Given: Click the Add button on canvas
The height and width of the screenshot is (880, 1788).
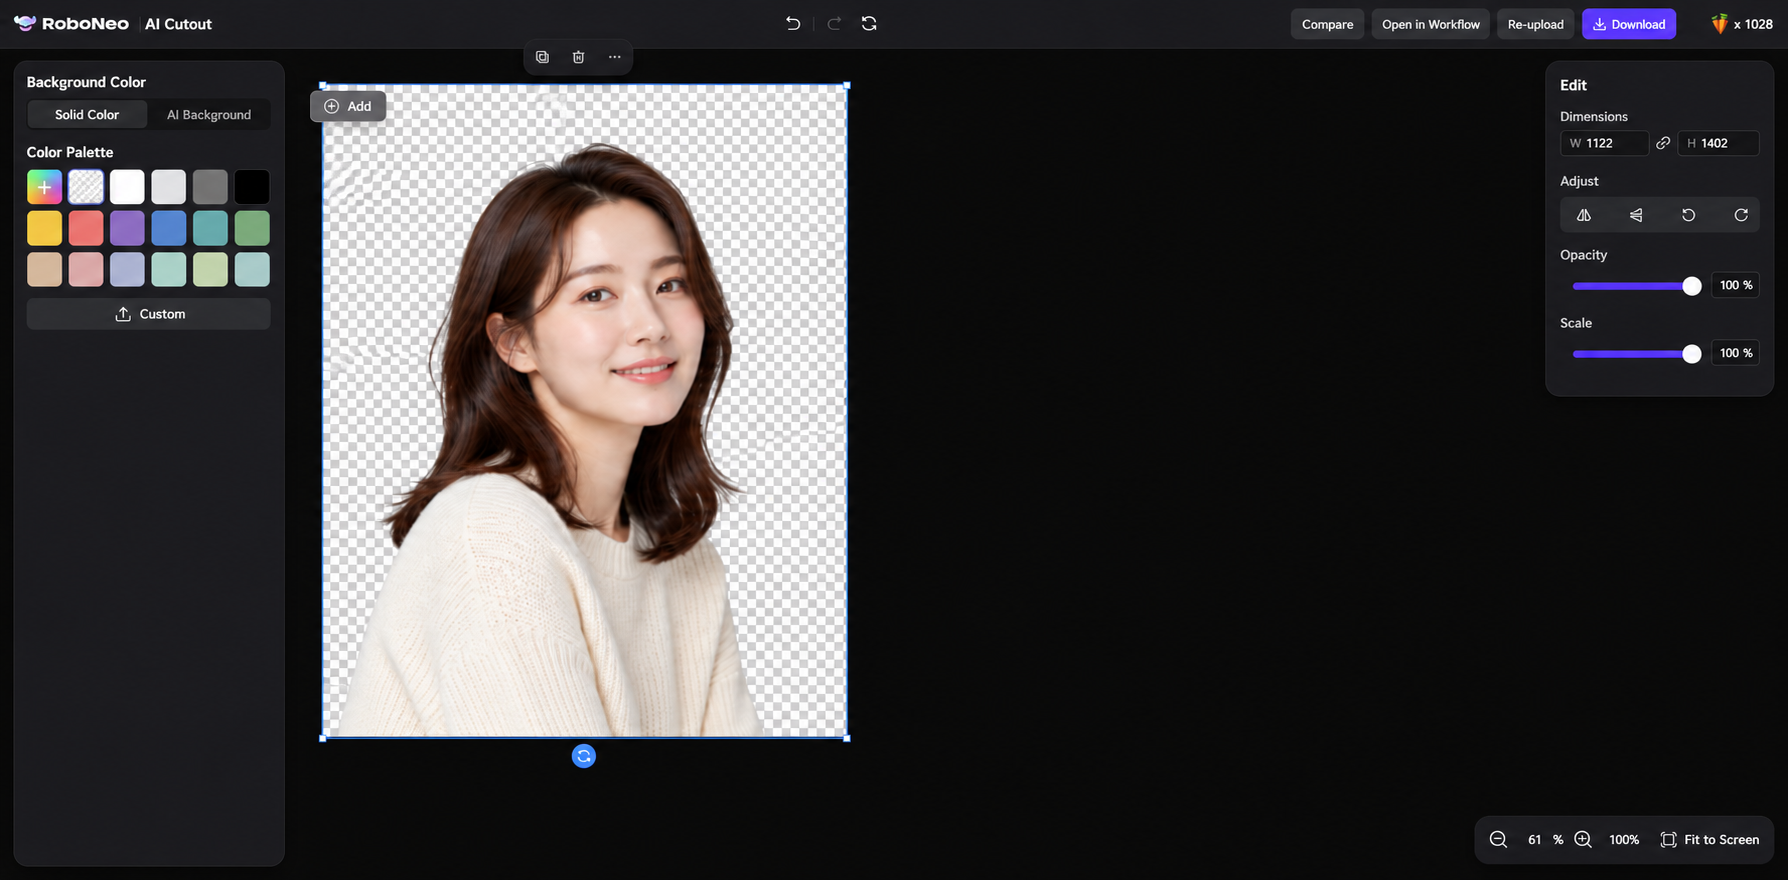Looking at the screenshot, I should pos(348,106).
